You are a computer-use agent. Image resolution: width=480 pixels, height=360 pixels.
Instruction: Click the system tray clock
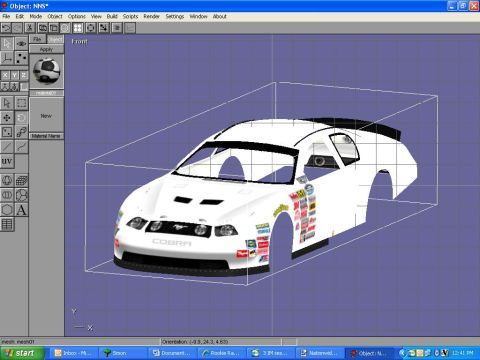(463, 353)
